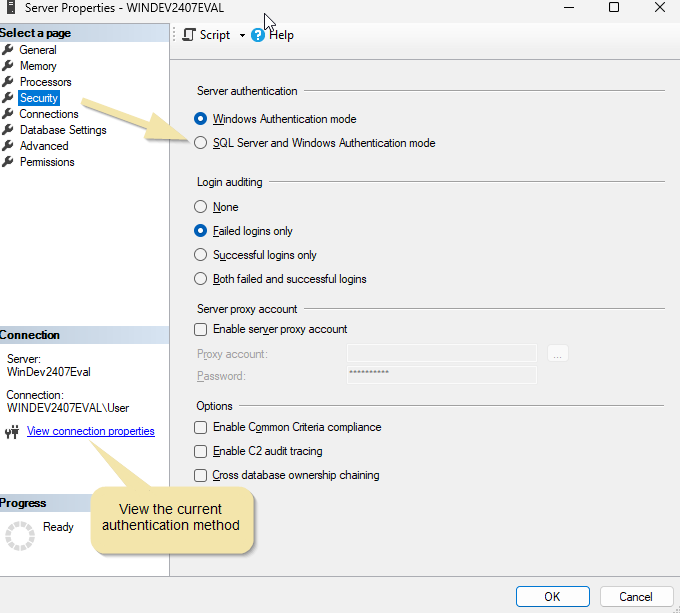Enable C2 audit tracing
The width and height of the screenshot is (680, 613).
point(200,451)
